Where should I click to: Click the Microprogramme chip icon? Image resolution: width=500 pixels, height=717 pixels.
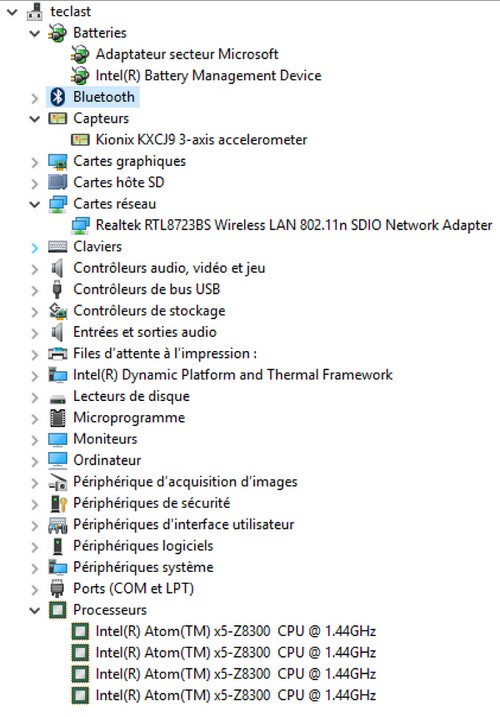click(58, 417)
